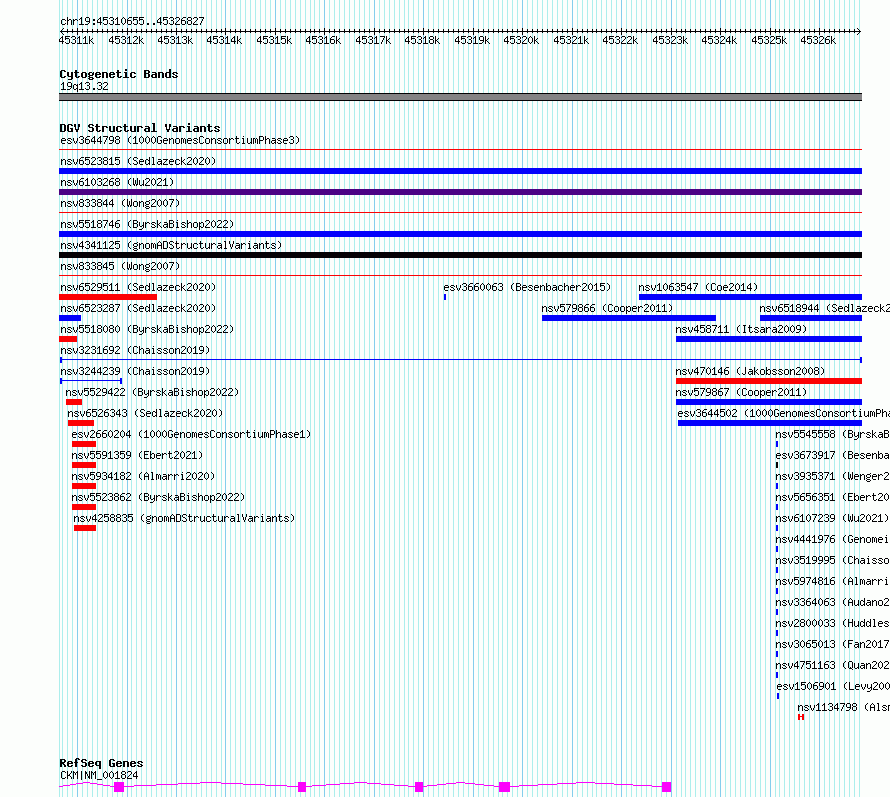This screenshot has width=890, height=797.
Task: Click the nsv5656351 Ebert variant label
Action: 833,497
